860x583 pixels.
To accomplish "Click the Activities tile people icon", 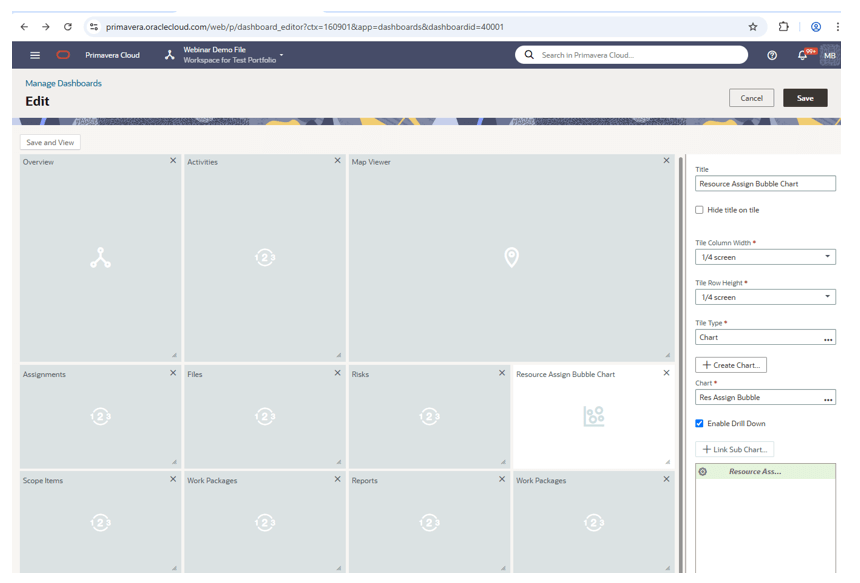I will pos(264,255).
